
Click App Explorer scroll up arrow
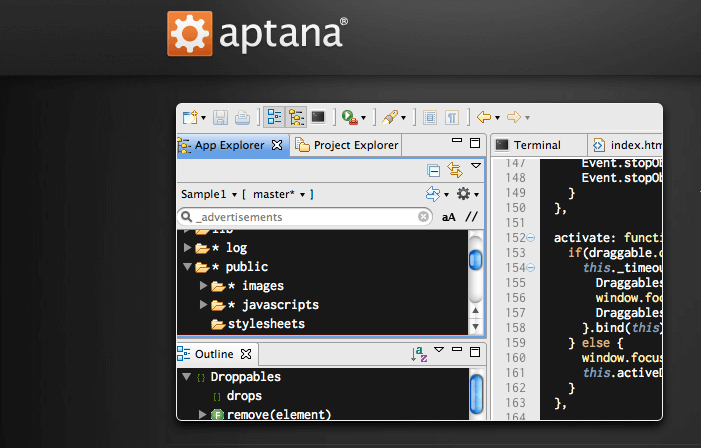(476, 310)
